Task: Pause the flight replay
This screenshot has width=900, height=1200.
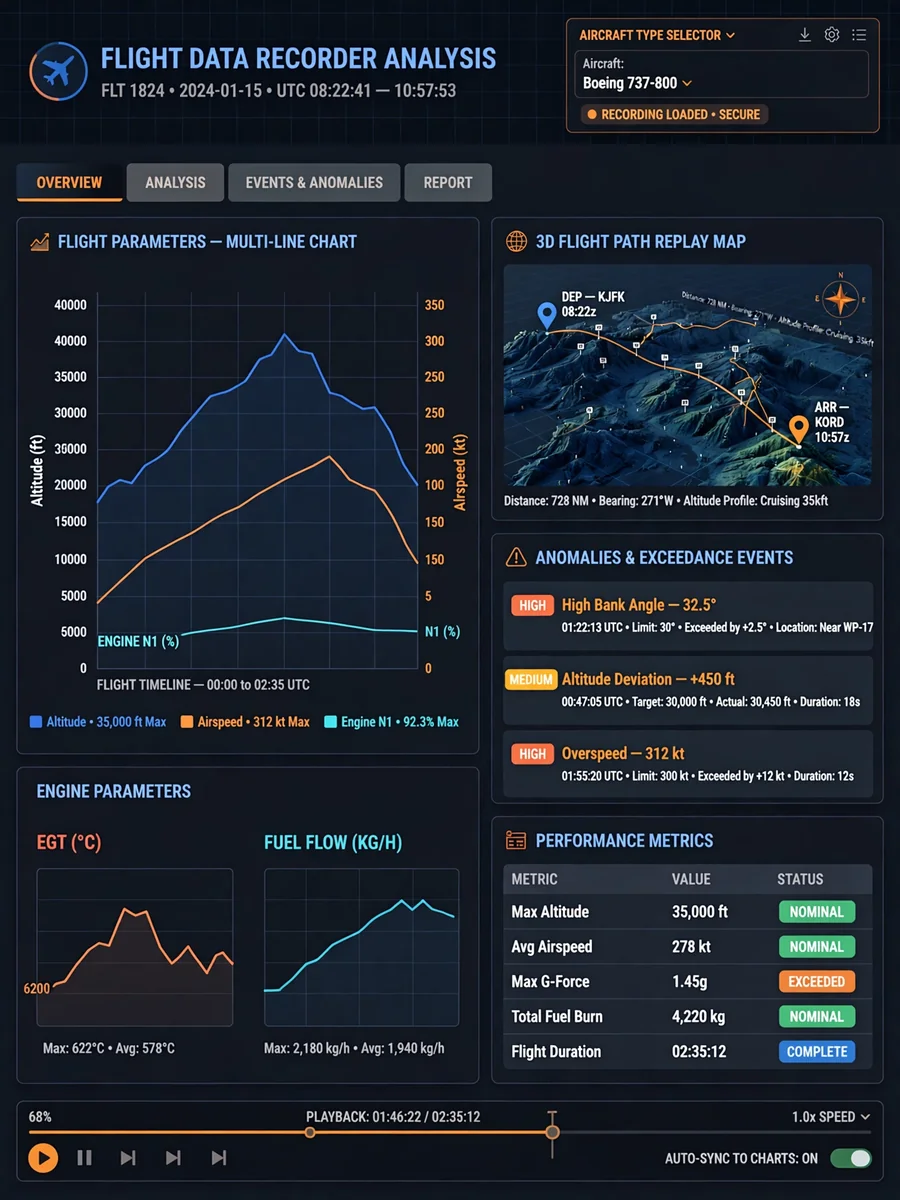Action: coord(85,1158)
